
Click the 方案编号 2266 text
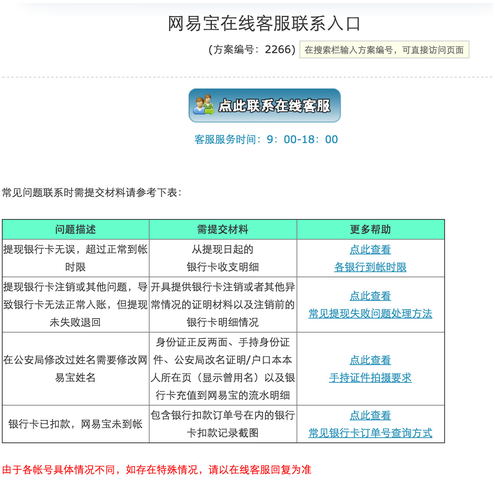[252, 50]
